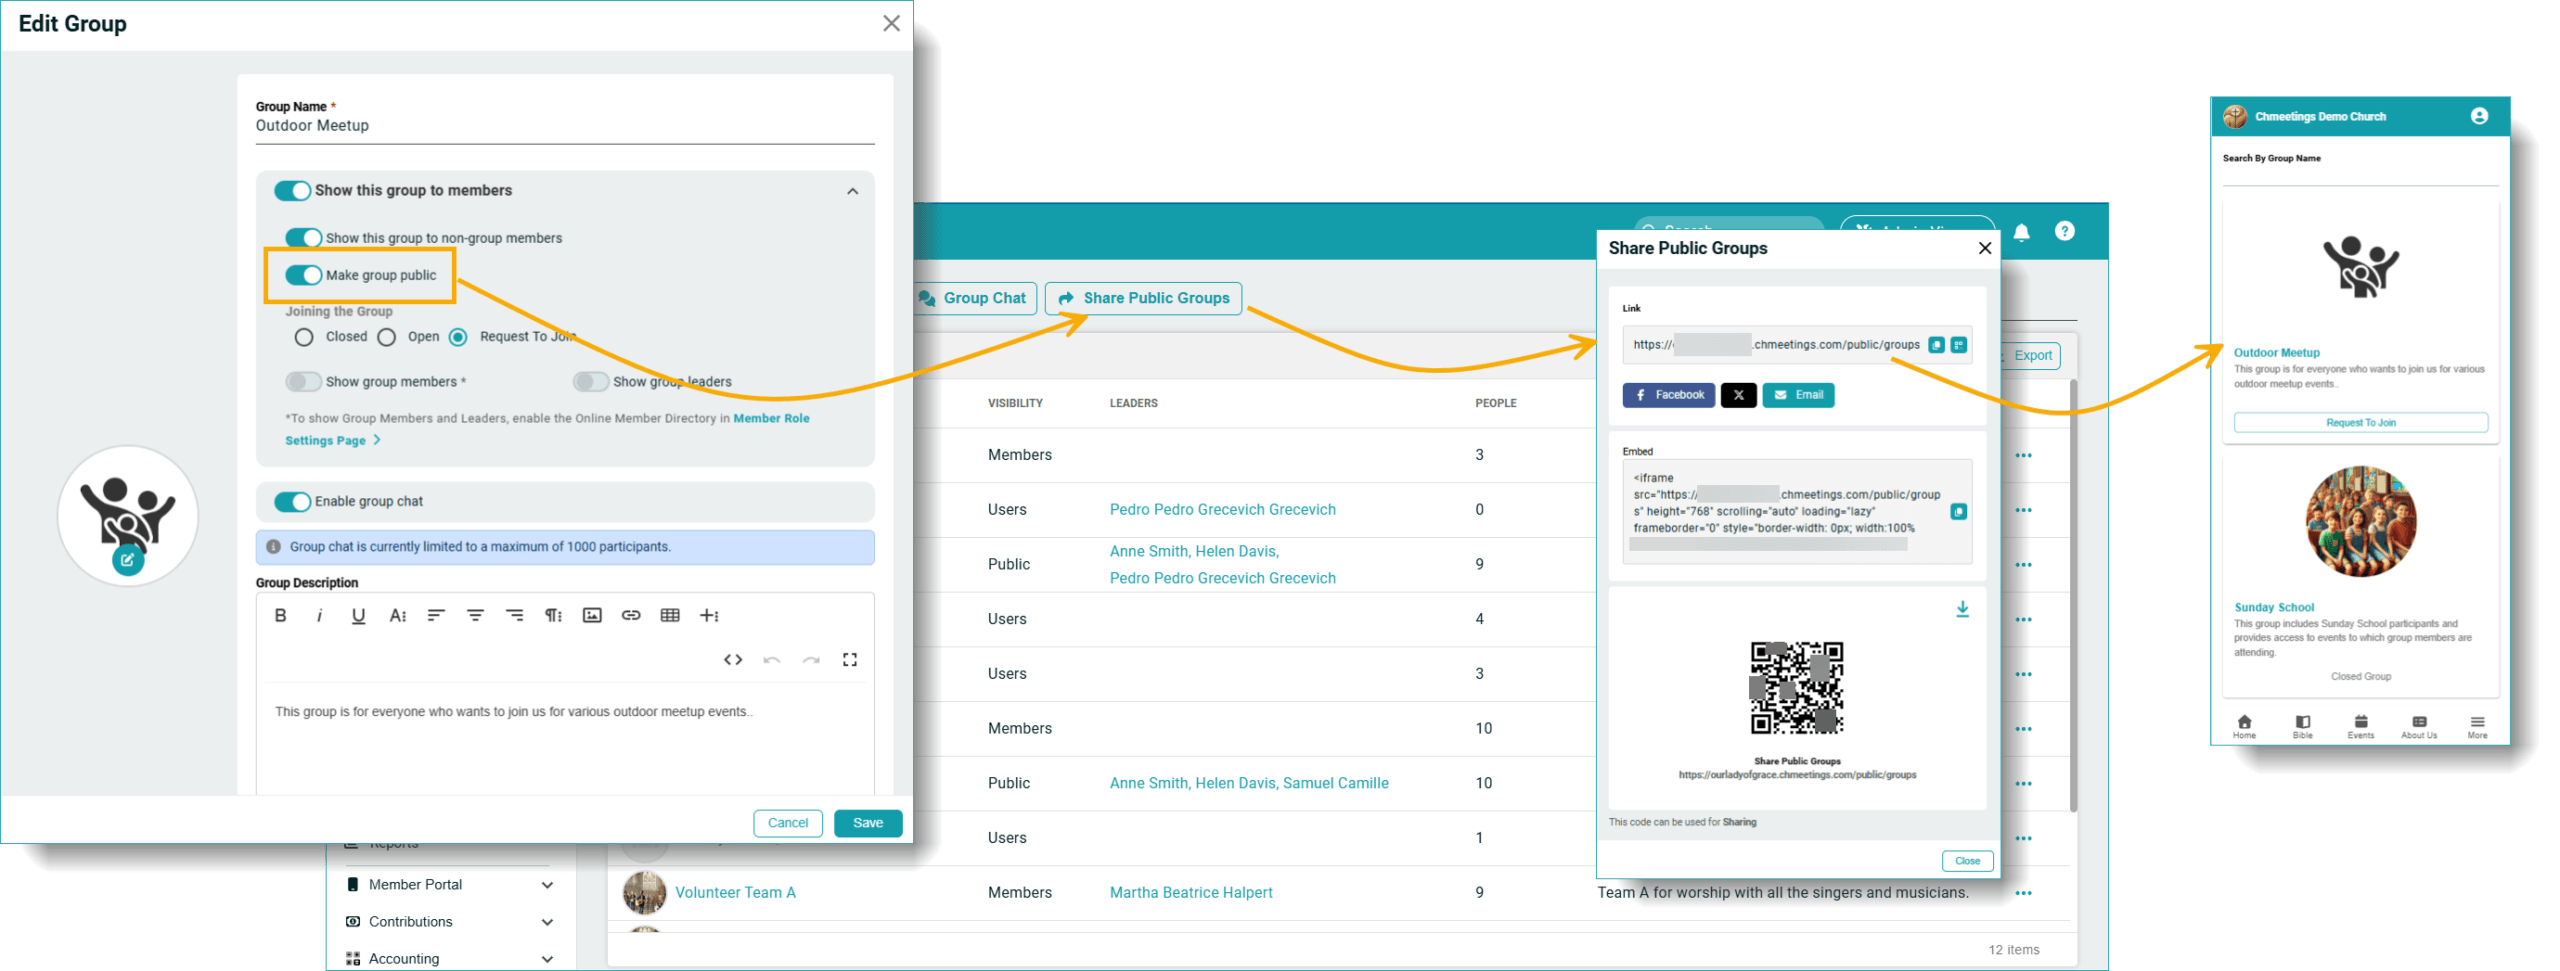Click Share Public Groups button

coord(1143,298)
